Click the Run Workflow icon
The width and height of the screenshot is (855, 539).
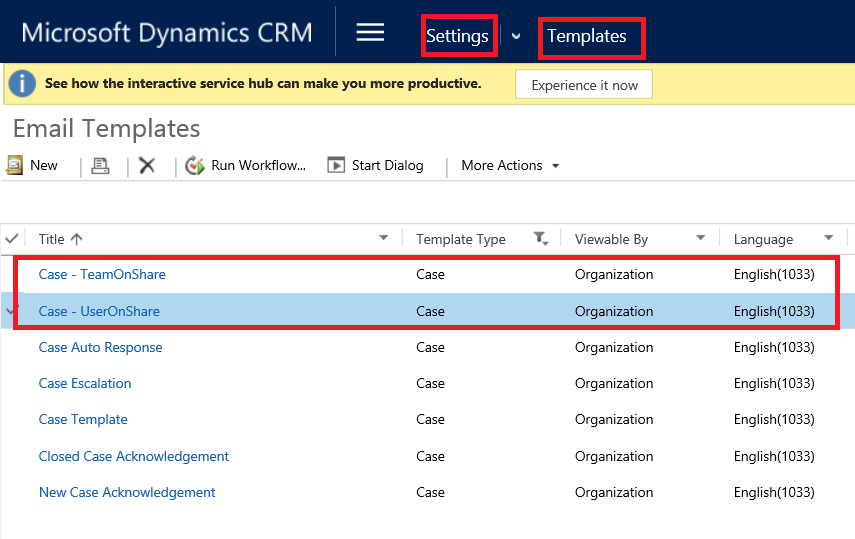coord(195,166)
